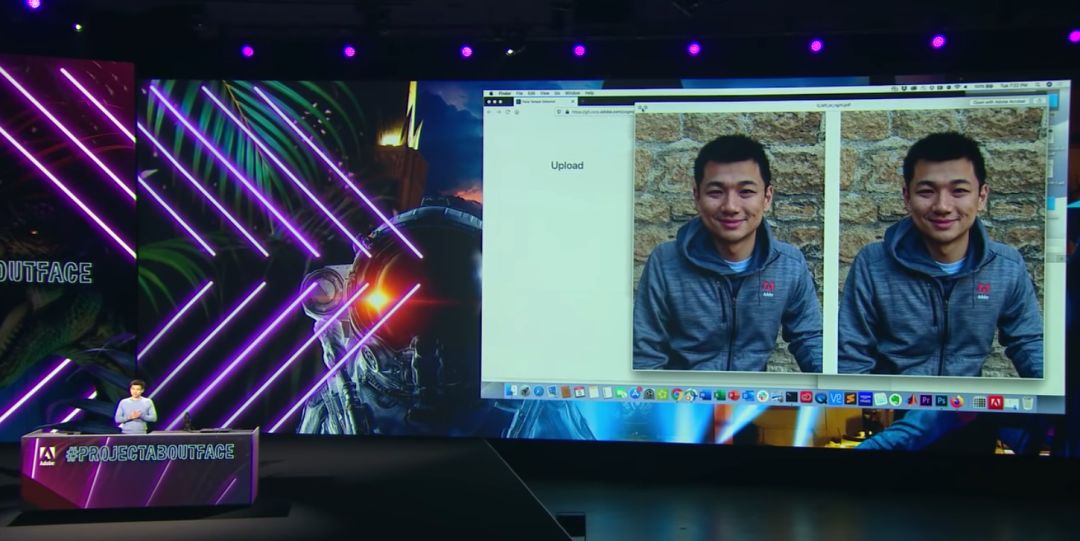Image resolution: width=1080 pixels, height=541 pixels.
Task: Click the browser back arrow
Action: [489, 112]
